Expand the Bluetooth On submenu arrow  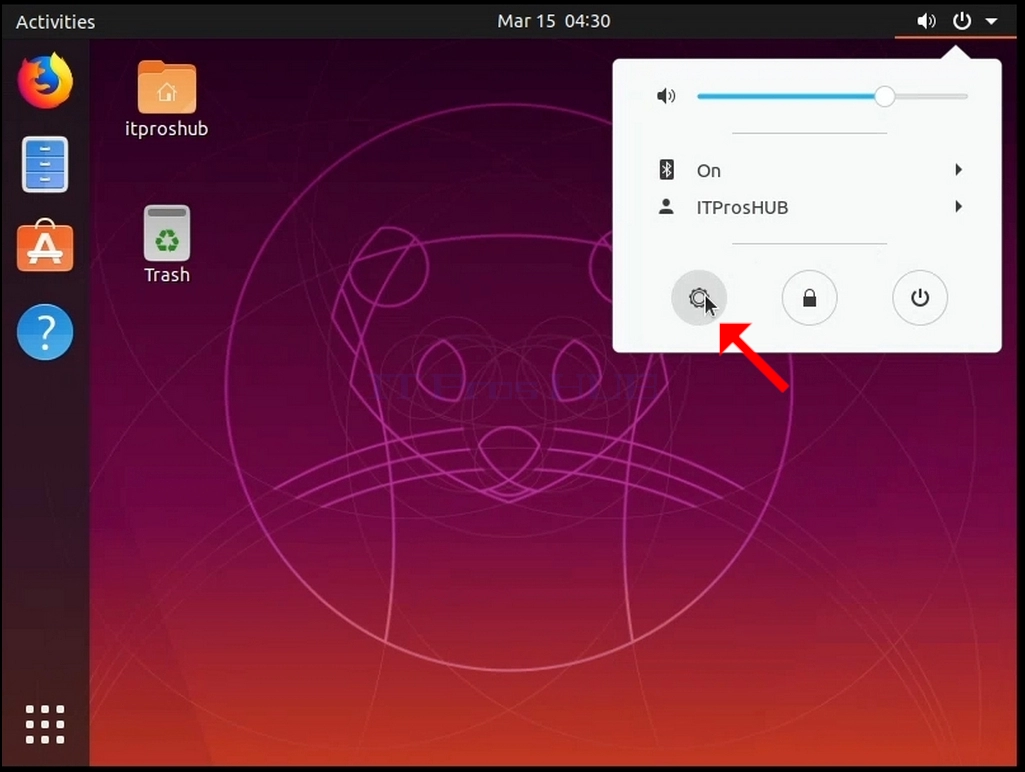pyautogui.click(x=958, y=170)
